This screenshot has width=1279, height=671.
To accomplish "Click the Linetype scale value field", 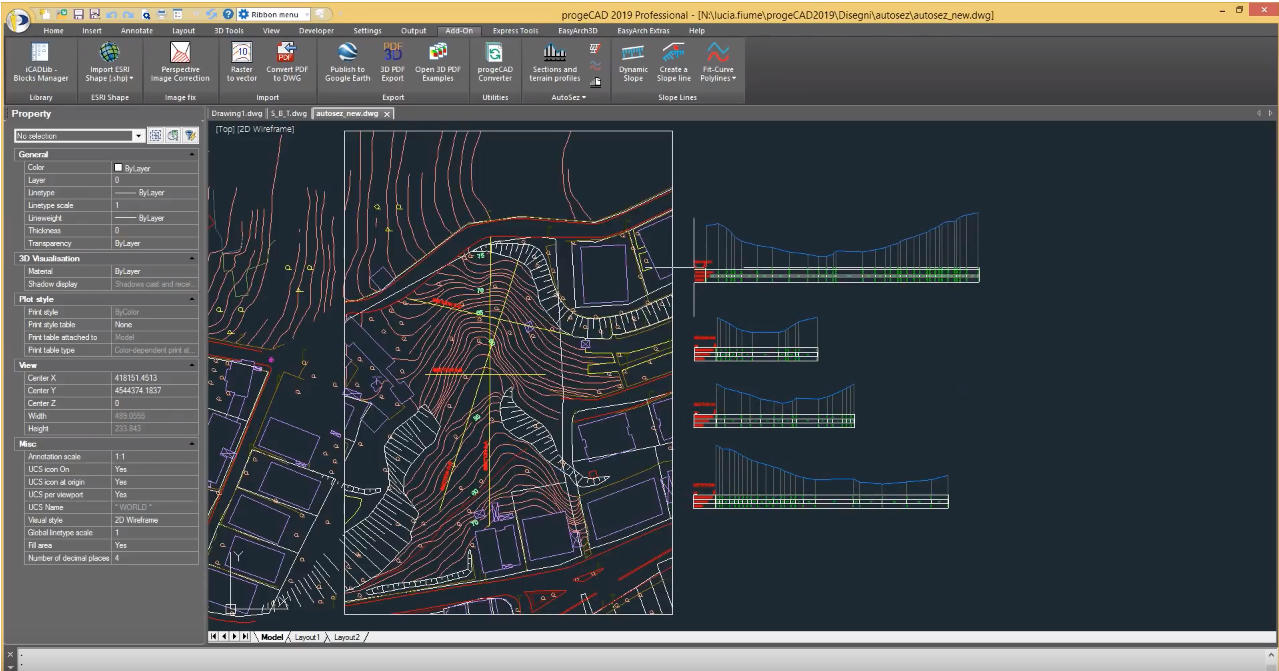I will click(x=155, y=206).
